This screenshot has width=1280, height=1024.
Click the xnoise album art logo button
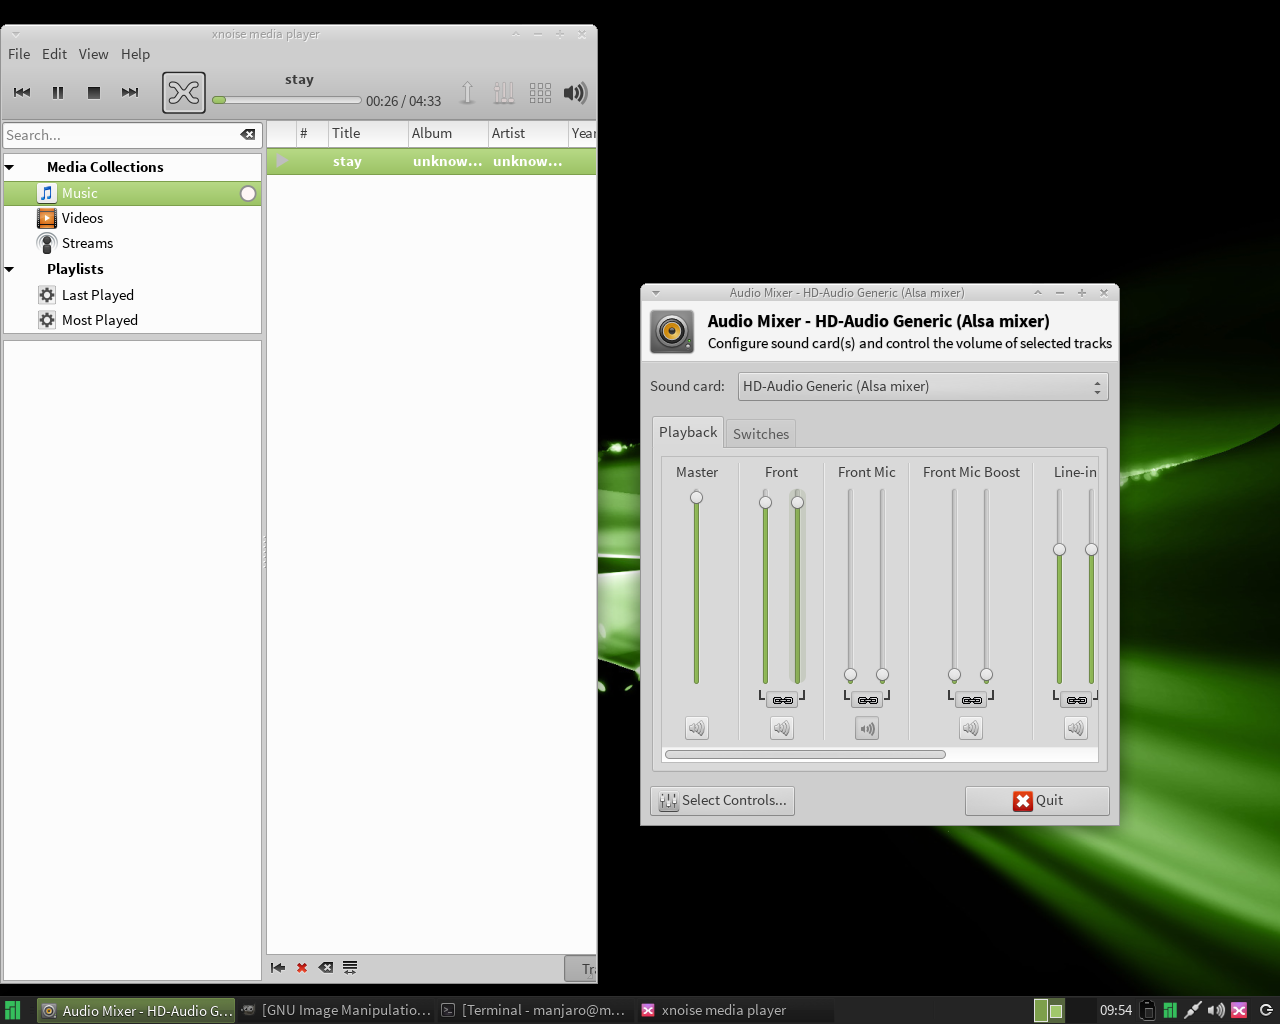coord(184,93)
